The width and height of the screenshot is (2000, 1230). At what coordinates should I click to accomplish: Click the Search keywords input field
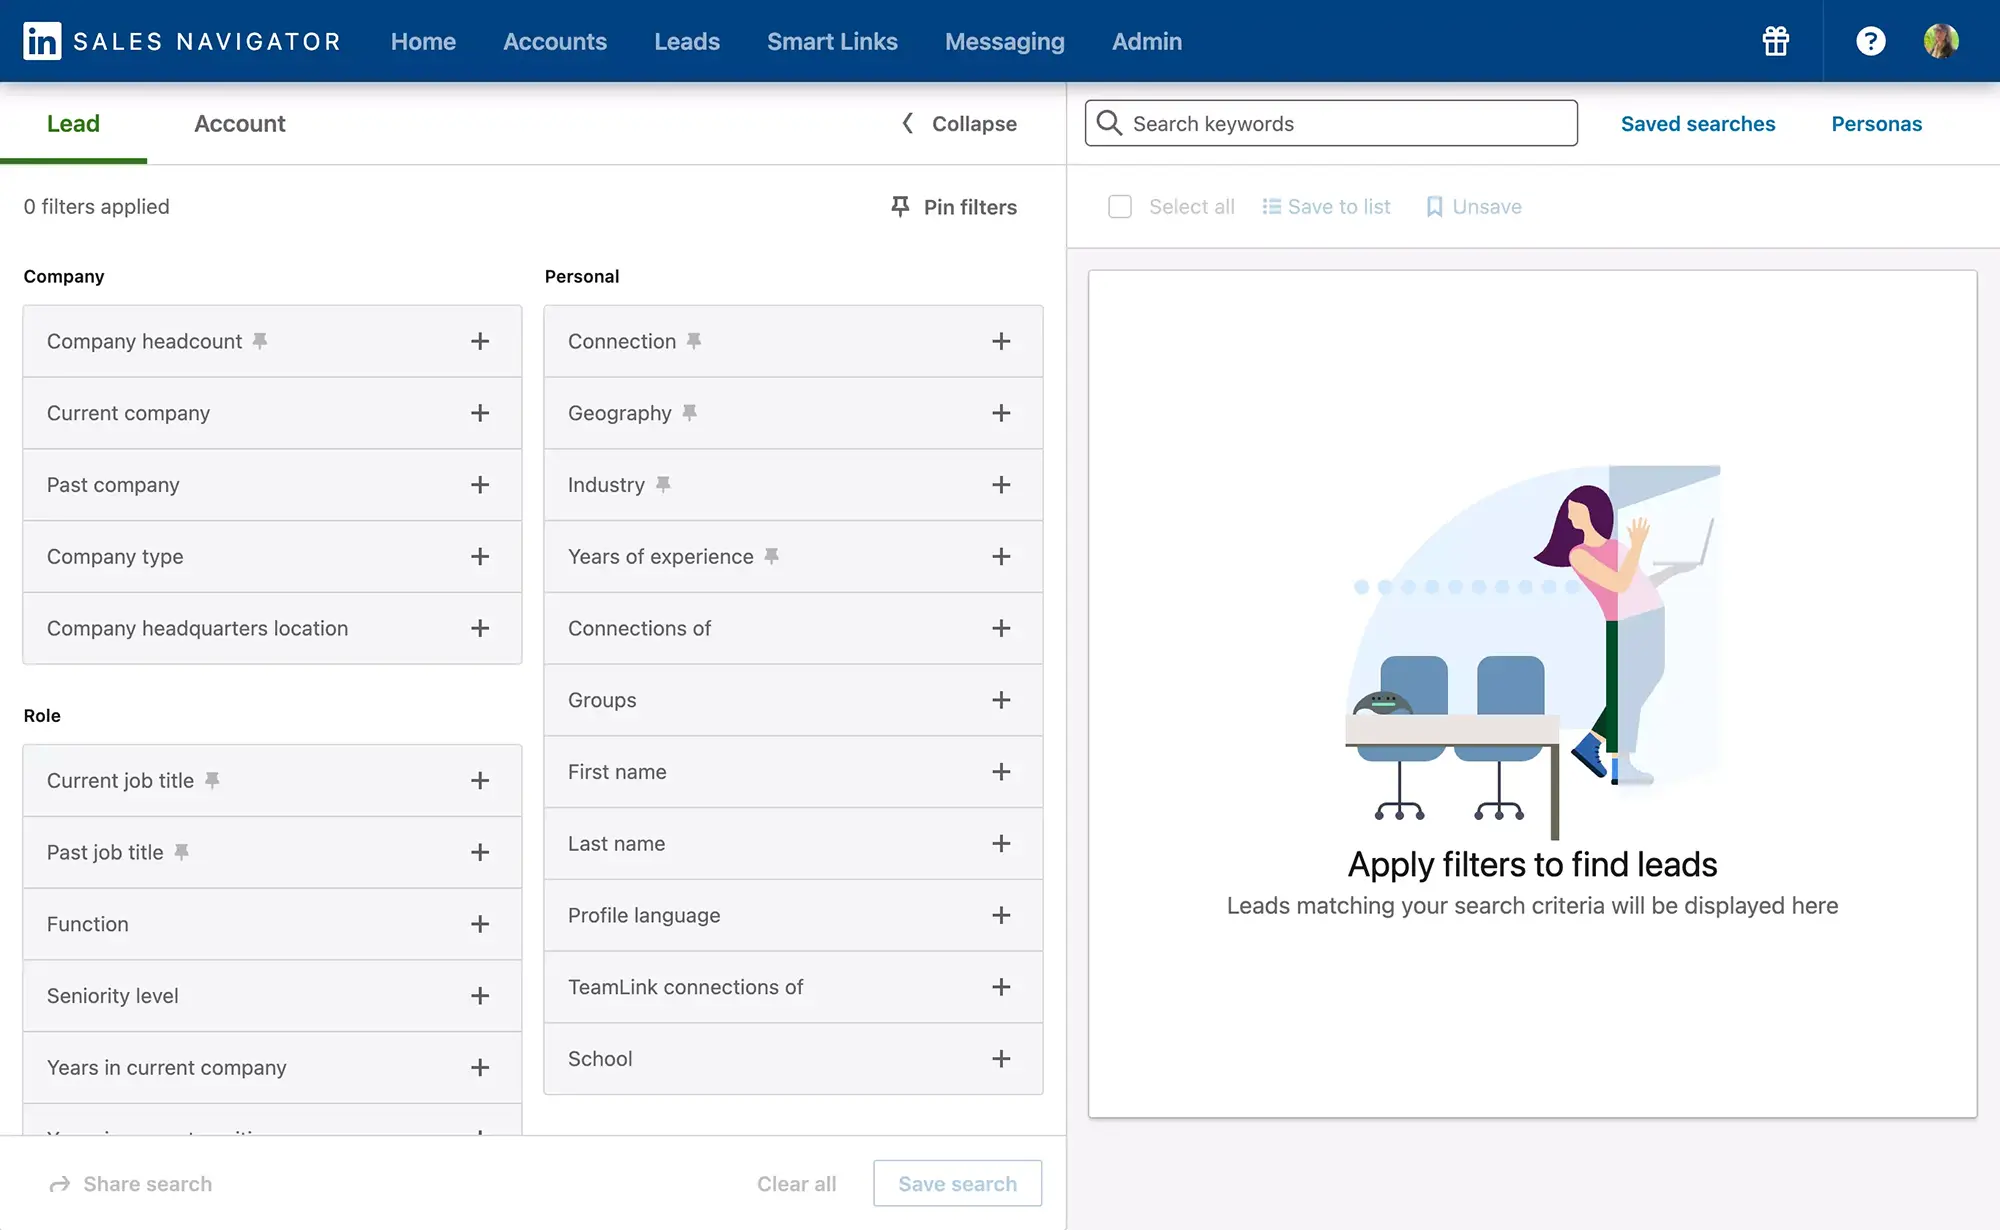pyautogui.click(x=1330, y=121)
